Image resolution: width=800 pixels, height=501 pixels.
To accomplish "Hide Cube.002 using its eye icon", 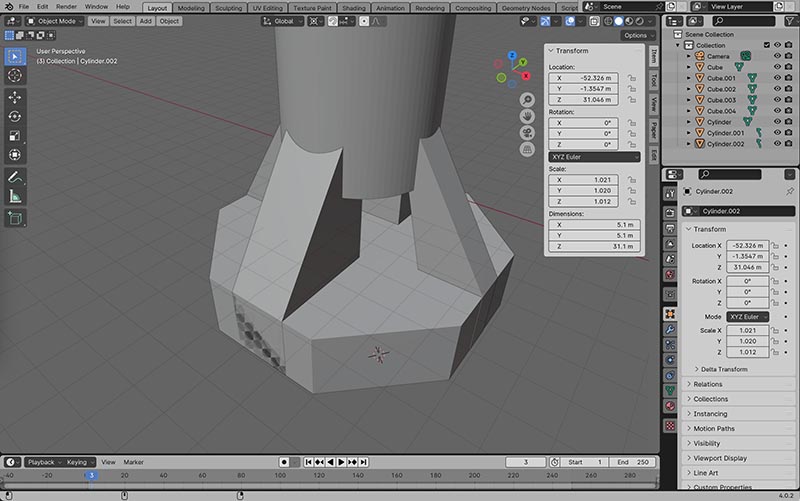I will click(777, 89).
